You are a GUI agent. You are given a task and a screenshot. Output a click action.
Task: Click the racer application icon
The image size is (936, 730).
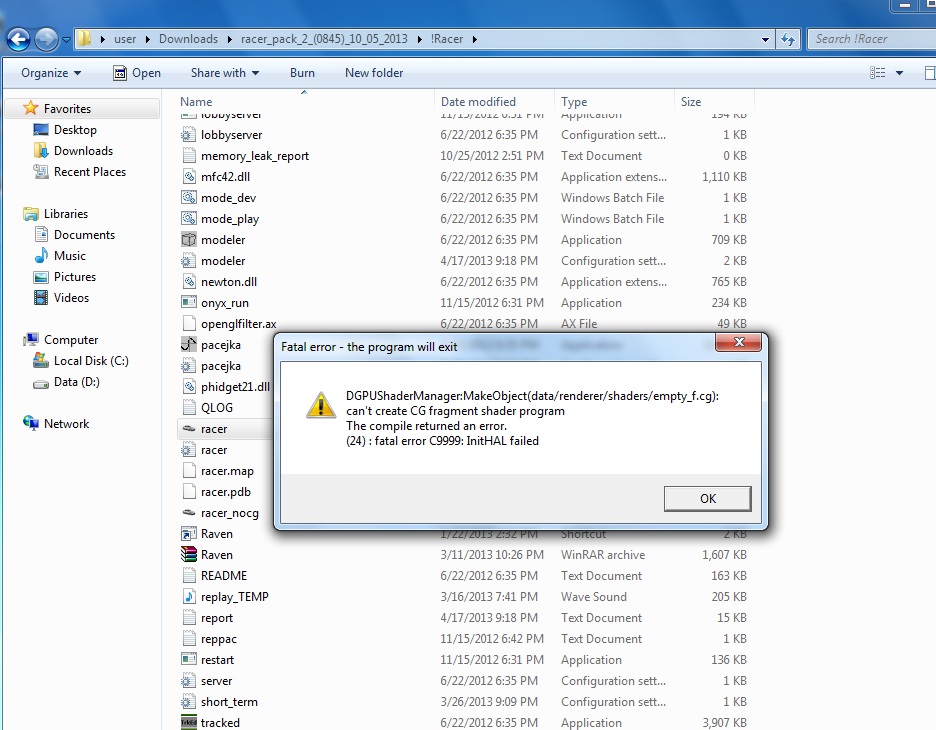coord(189,429)
